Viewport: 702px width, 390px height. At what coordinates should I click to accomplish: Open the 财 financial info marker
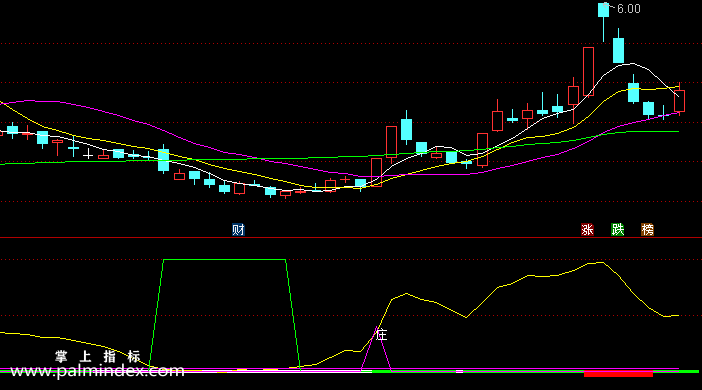(x=238, y=230)
